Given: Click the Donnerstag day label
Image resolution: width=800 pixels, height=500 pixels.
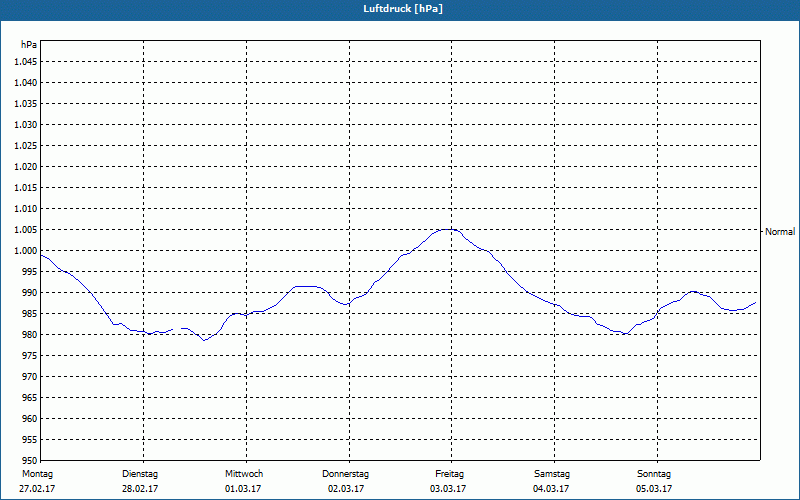Looking at the screenshot, I should click(345, 474).
